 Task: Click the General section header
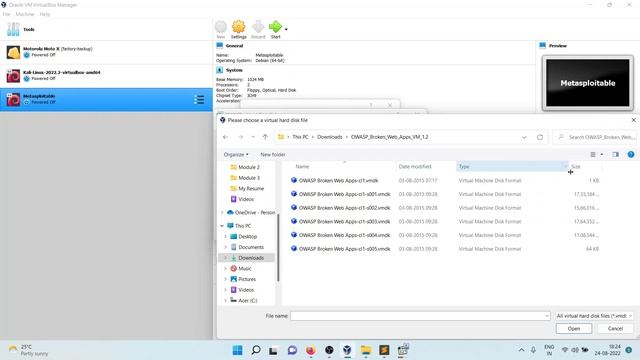pos(234,46)
